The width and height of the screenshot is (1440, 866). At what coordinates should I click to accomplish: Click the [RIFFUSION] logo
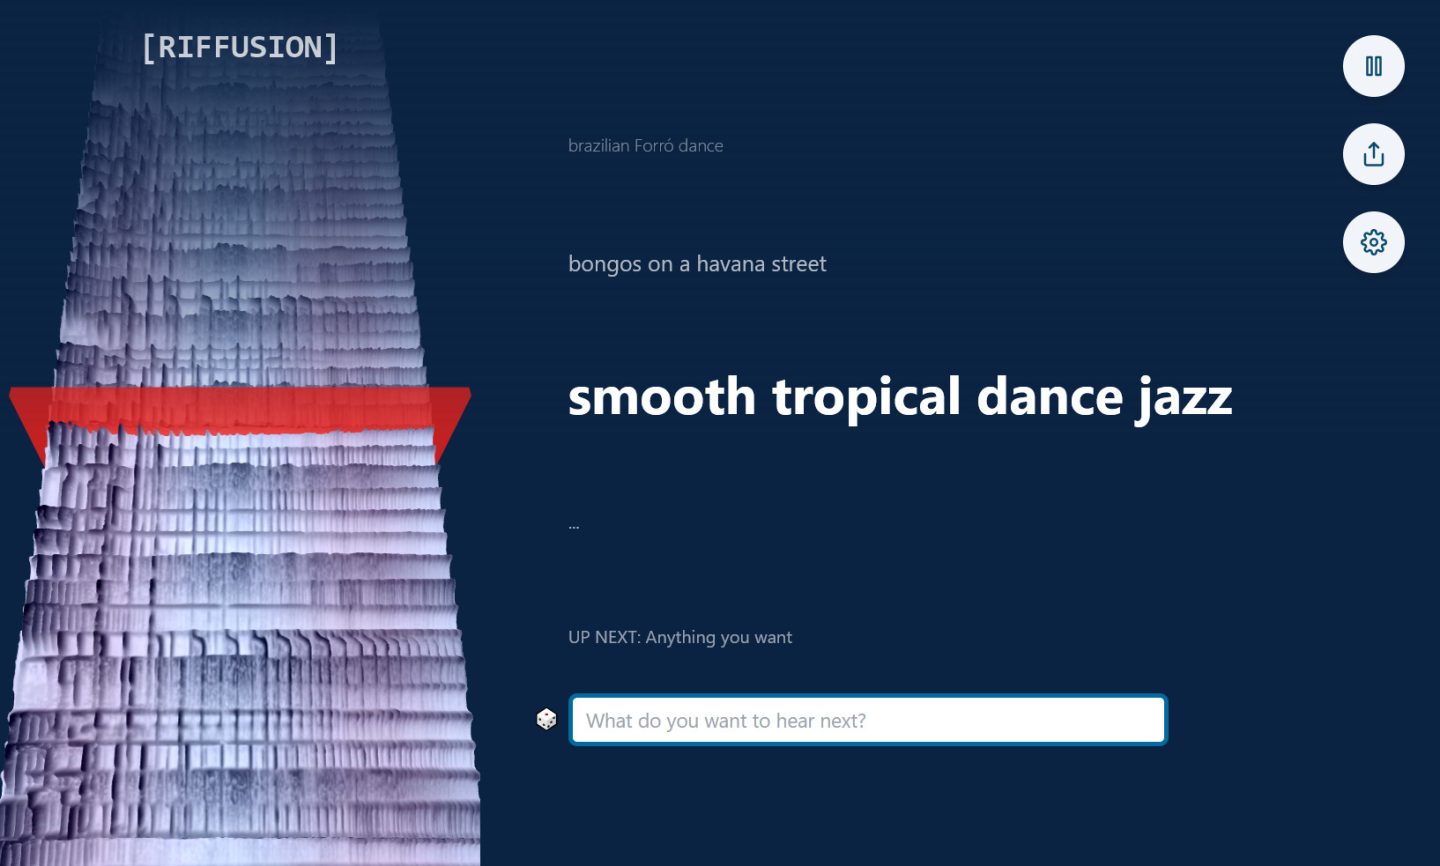coord(240,46)
